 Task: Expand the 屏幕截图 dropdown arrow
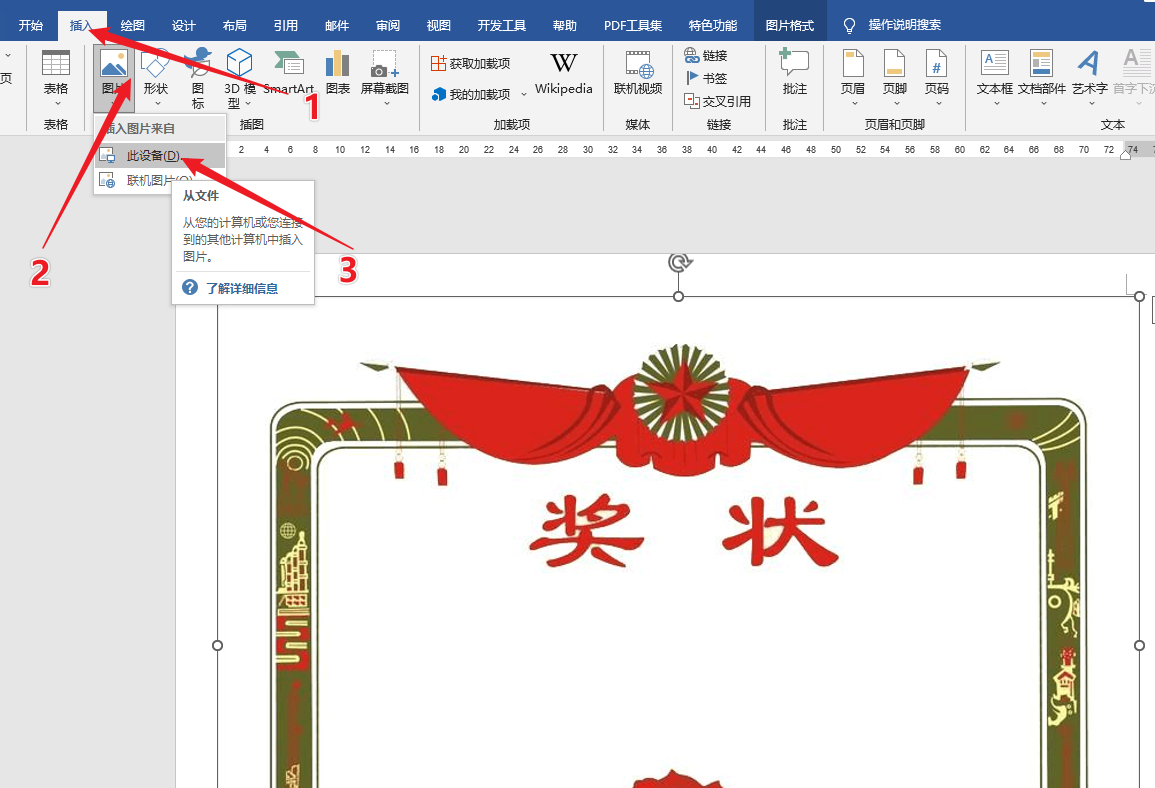coord(385,104)
